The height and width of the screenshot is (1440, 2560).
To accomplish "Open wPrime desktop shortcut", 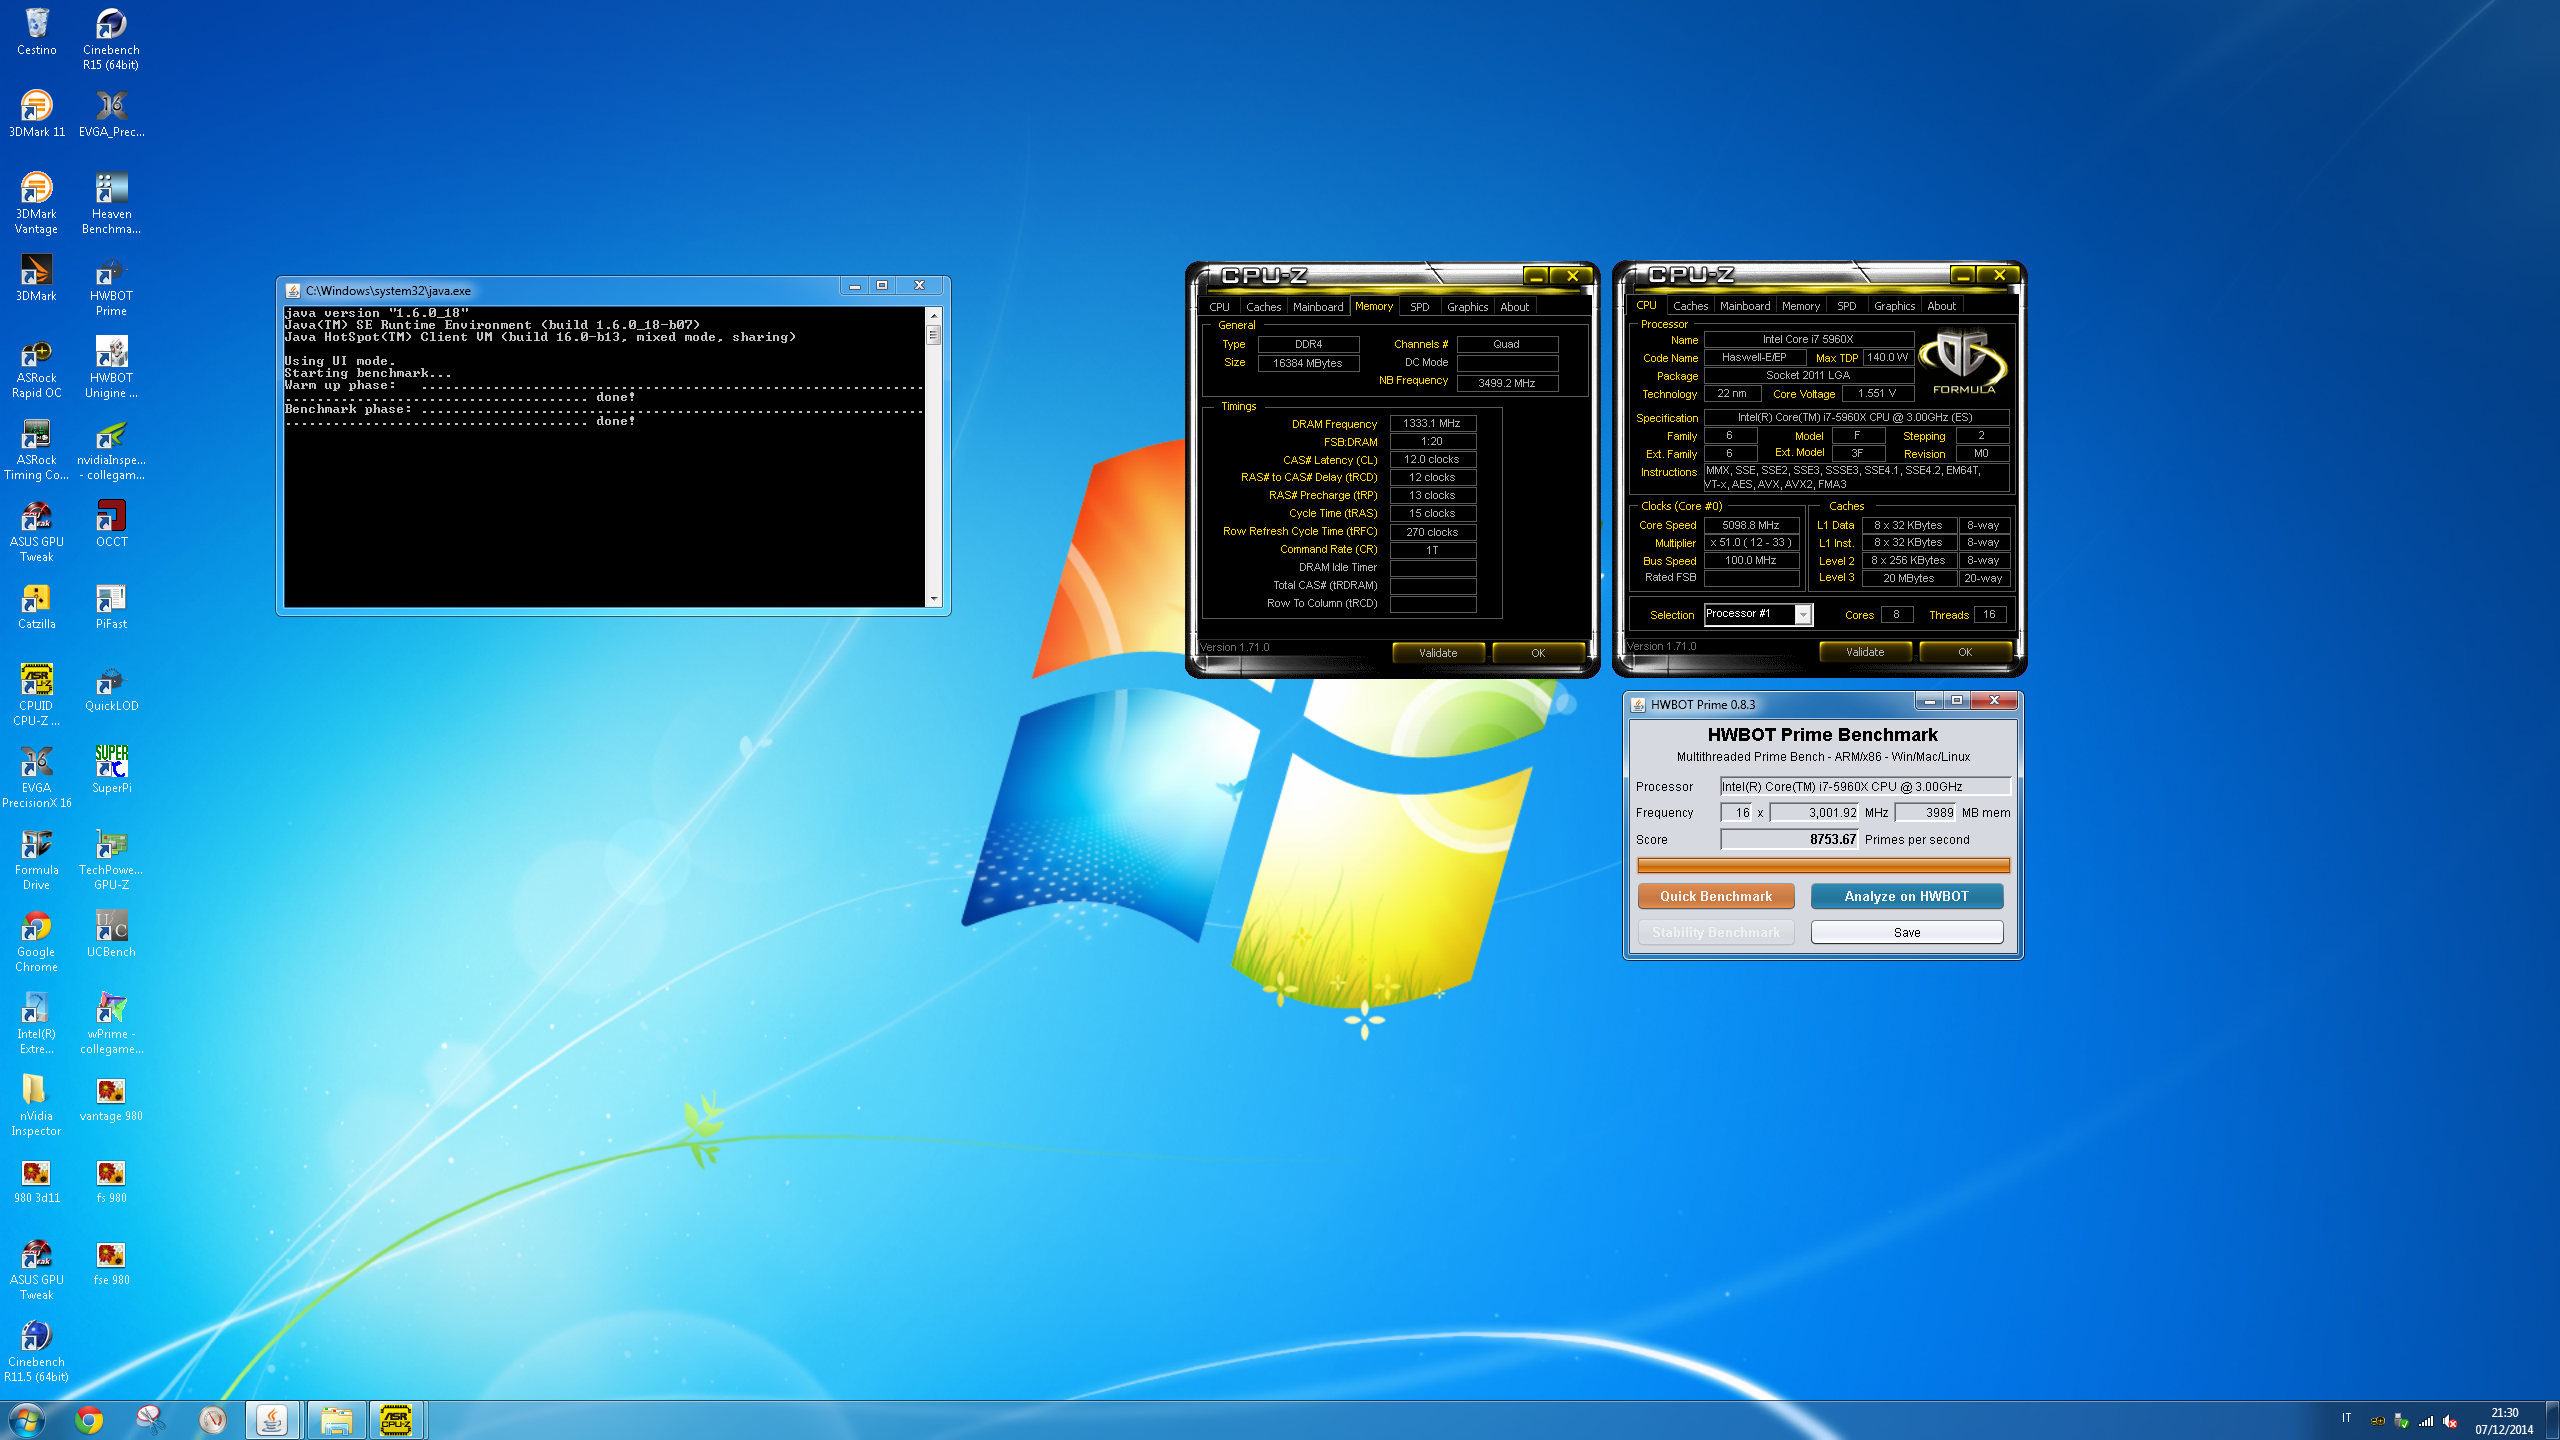I will [111, 1023].
